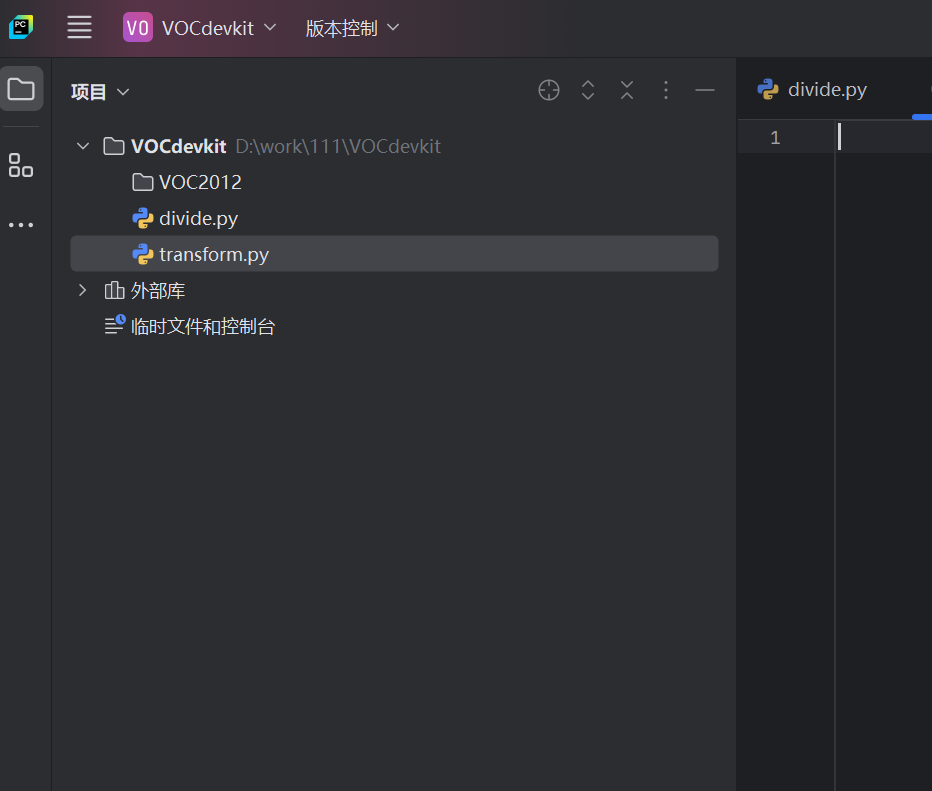Expand the 外部库 tree node
932x791 pixels.
point(83,290)
